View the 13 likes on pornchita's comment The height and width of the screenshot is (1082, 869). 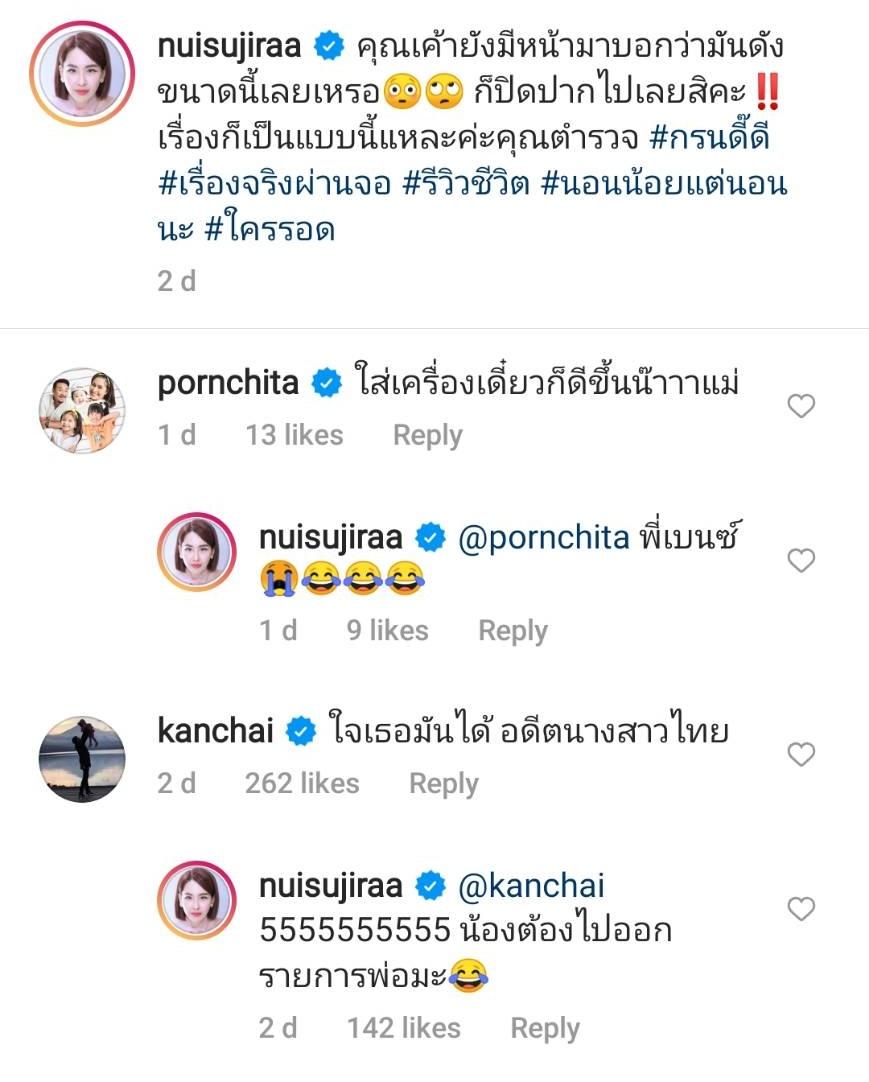pos(294,435)
